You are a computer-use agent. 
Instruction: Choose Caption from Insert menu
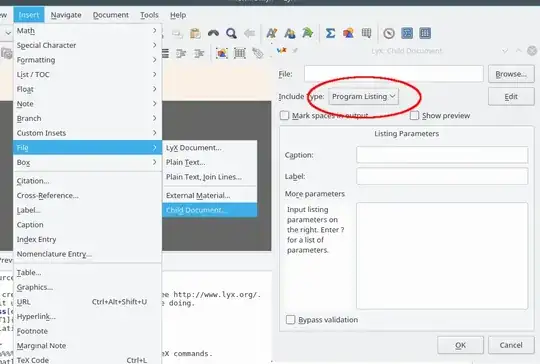click(x=87, y=225)
